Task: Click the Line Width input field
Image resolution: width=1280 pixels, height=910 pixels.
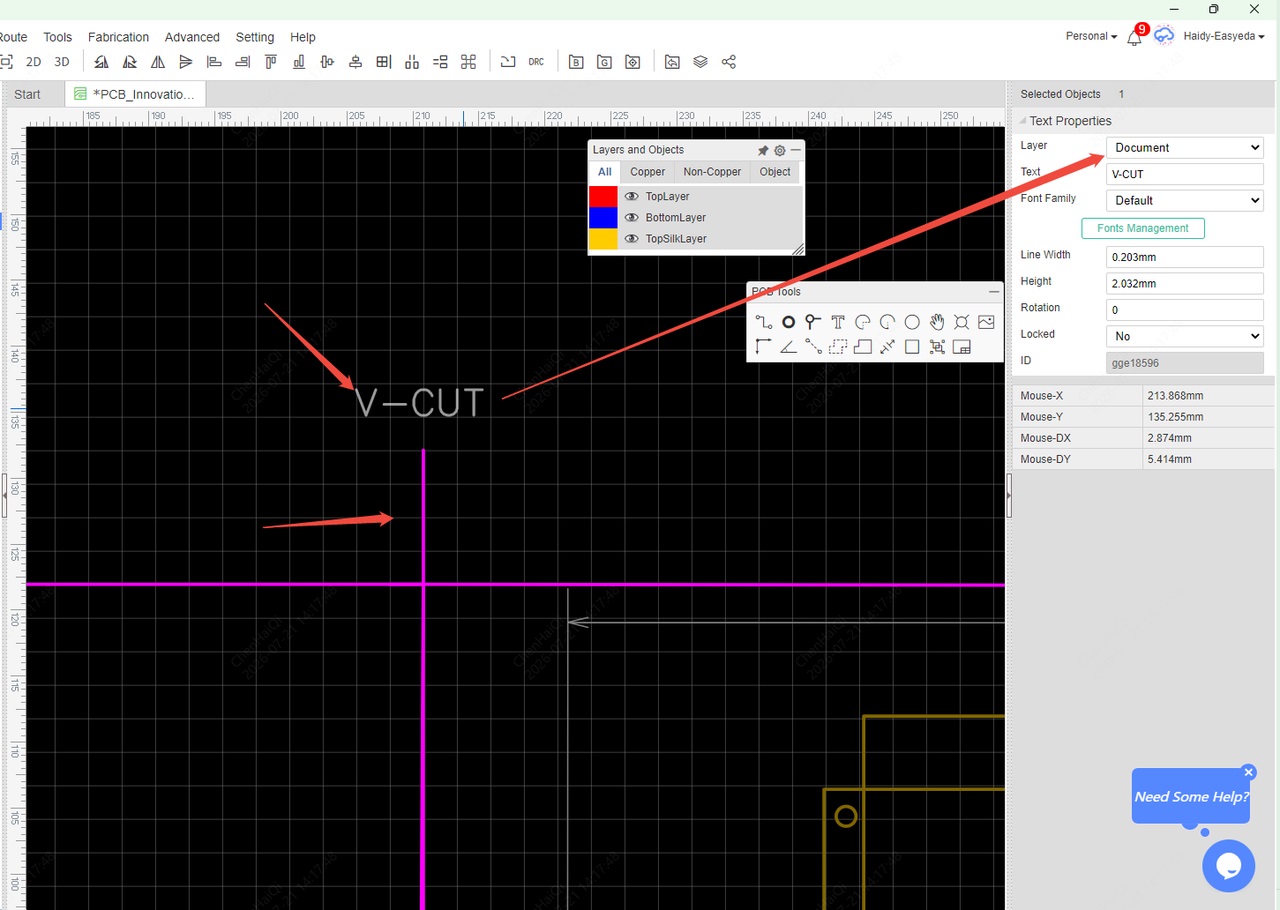Action: pyautogui.click(x=1185, y=257)
